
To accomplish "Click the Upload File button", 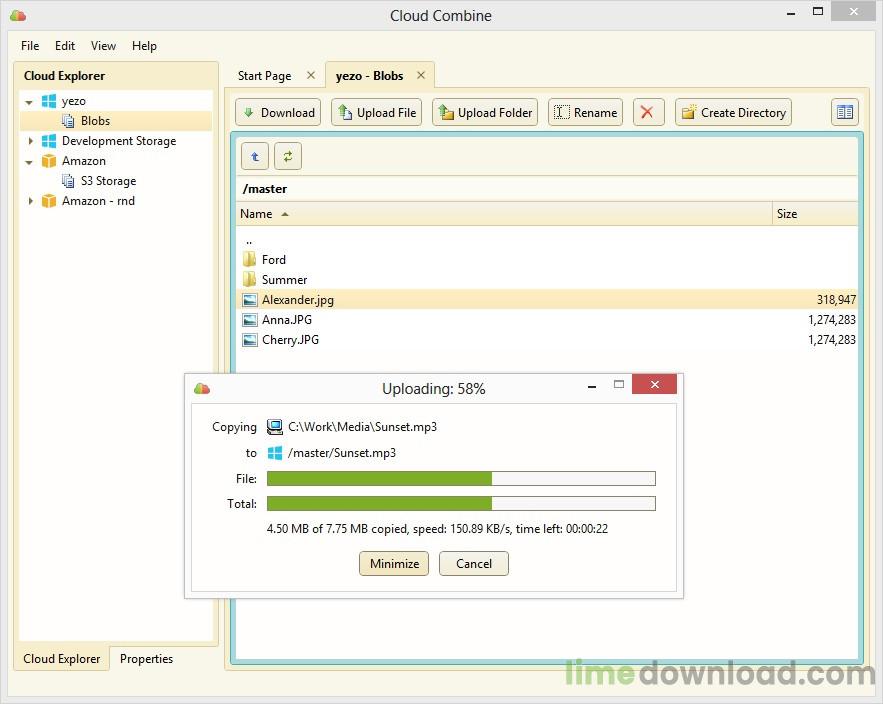I will click(x=376, y=113).
